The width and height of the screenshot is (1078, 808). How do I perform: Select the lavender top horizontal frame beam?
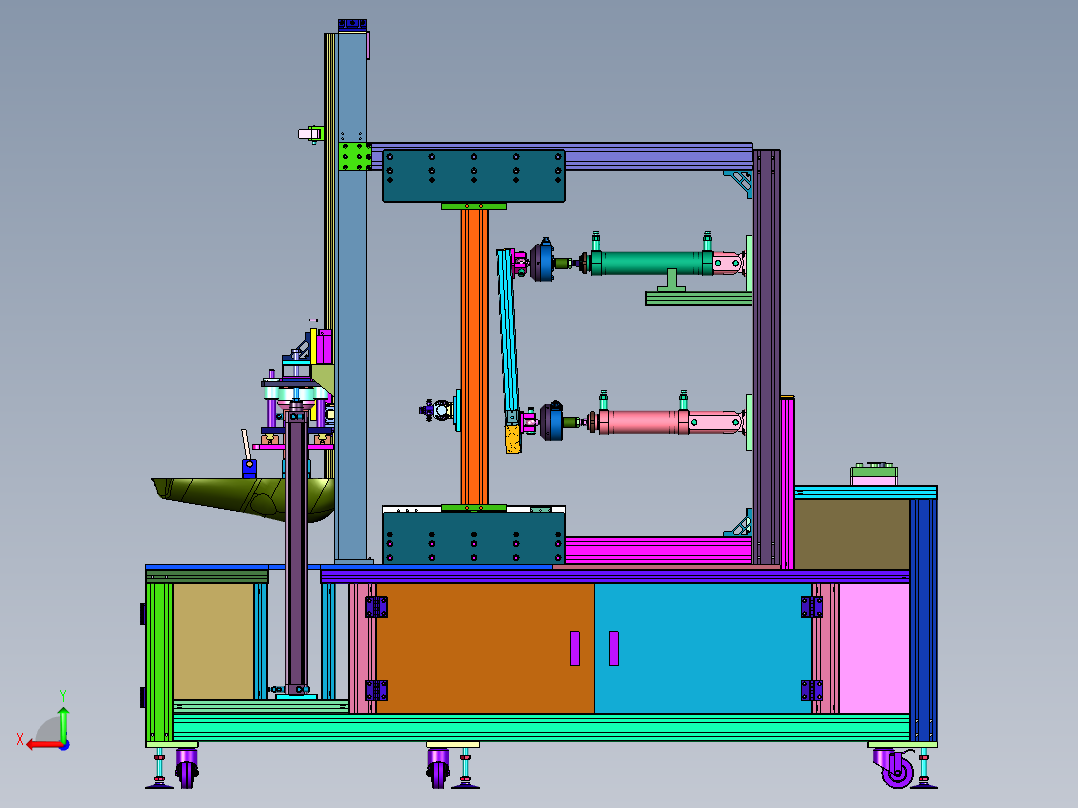(x=562, y=157)
